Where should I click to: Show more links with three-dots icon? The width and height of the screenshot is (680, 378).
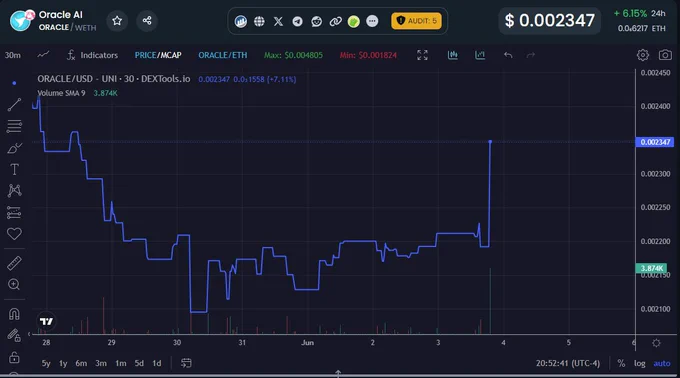coord(372,21)
